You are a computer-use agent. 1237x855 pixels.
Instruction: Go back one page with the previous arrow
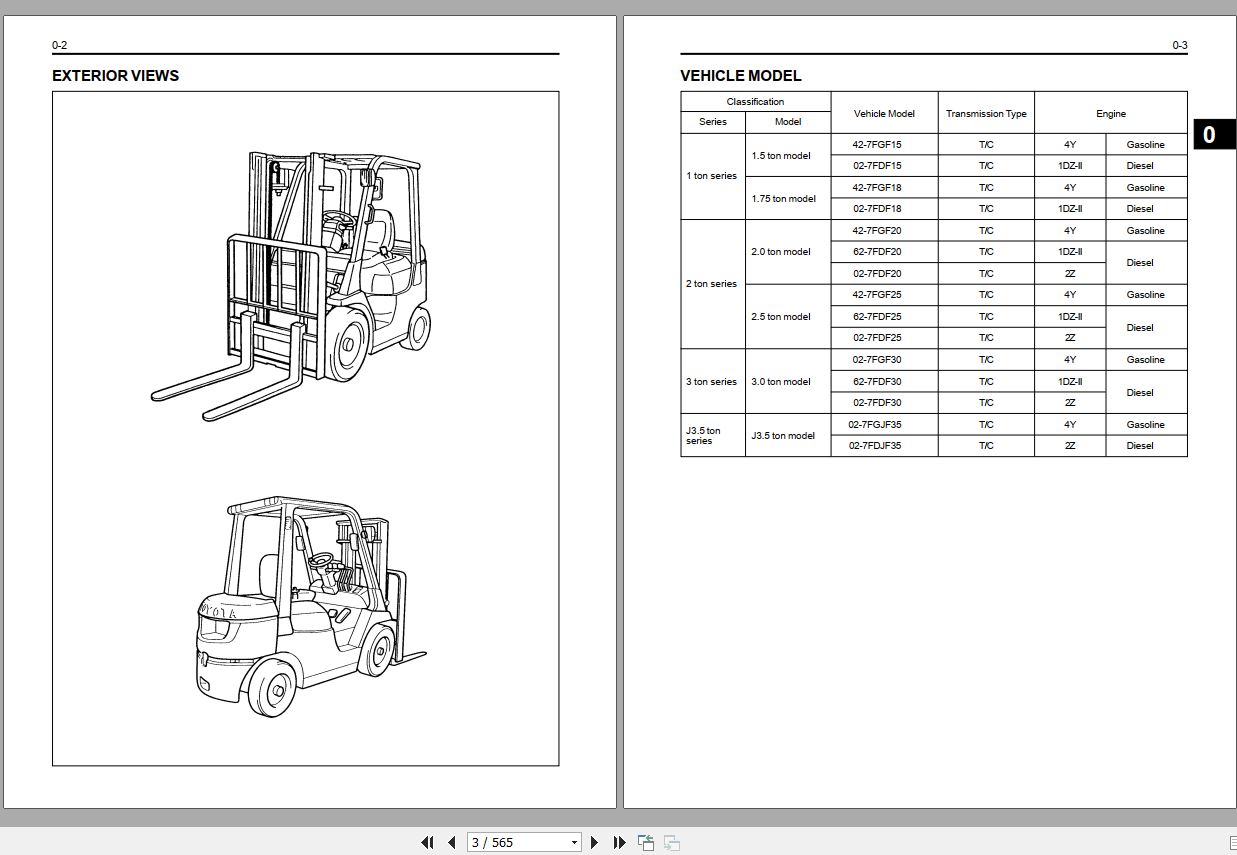point(451,842)
